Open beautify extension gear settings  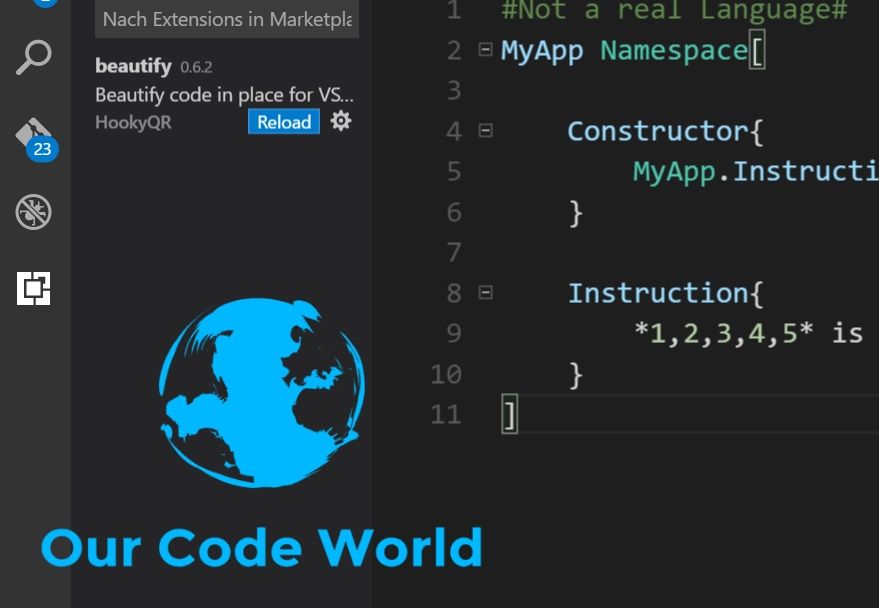(341, 121)
